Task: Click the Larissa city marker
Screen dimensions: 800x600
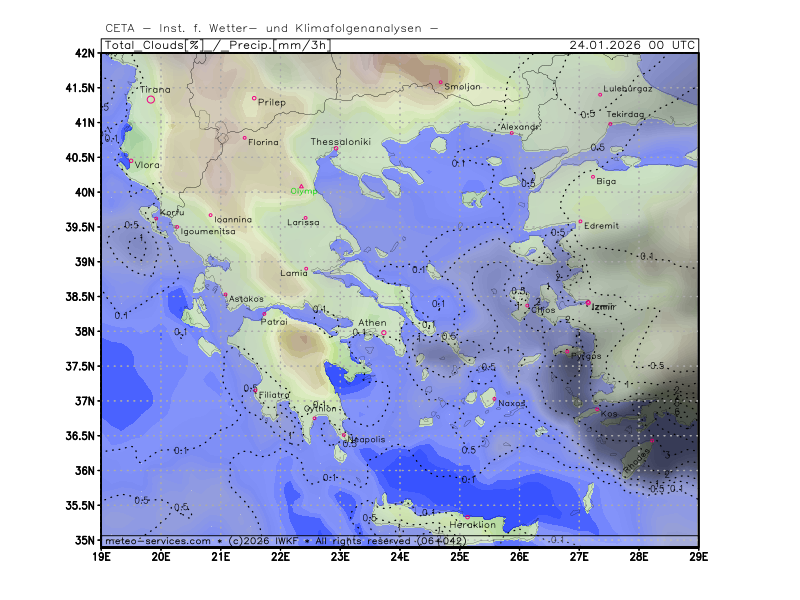Action: point(305,218)
